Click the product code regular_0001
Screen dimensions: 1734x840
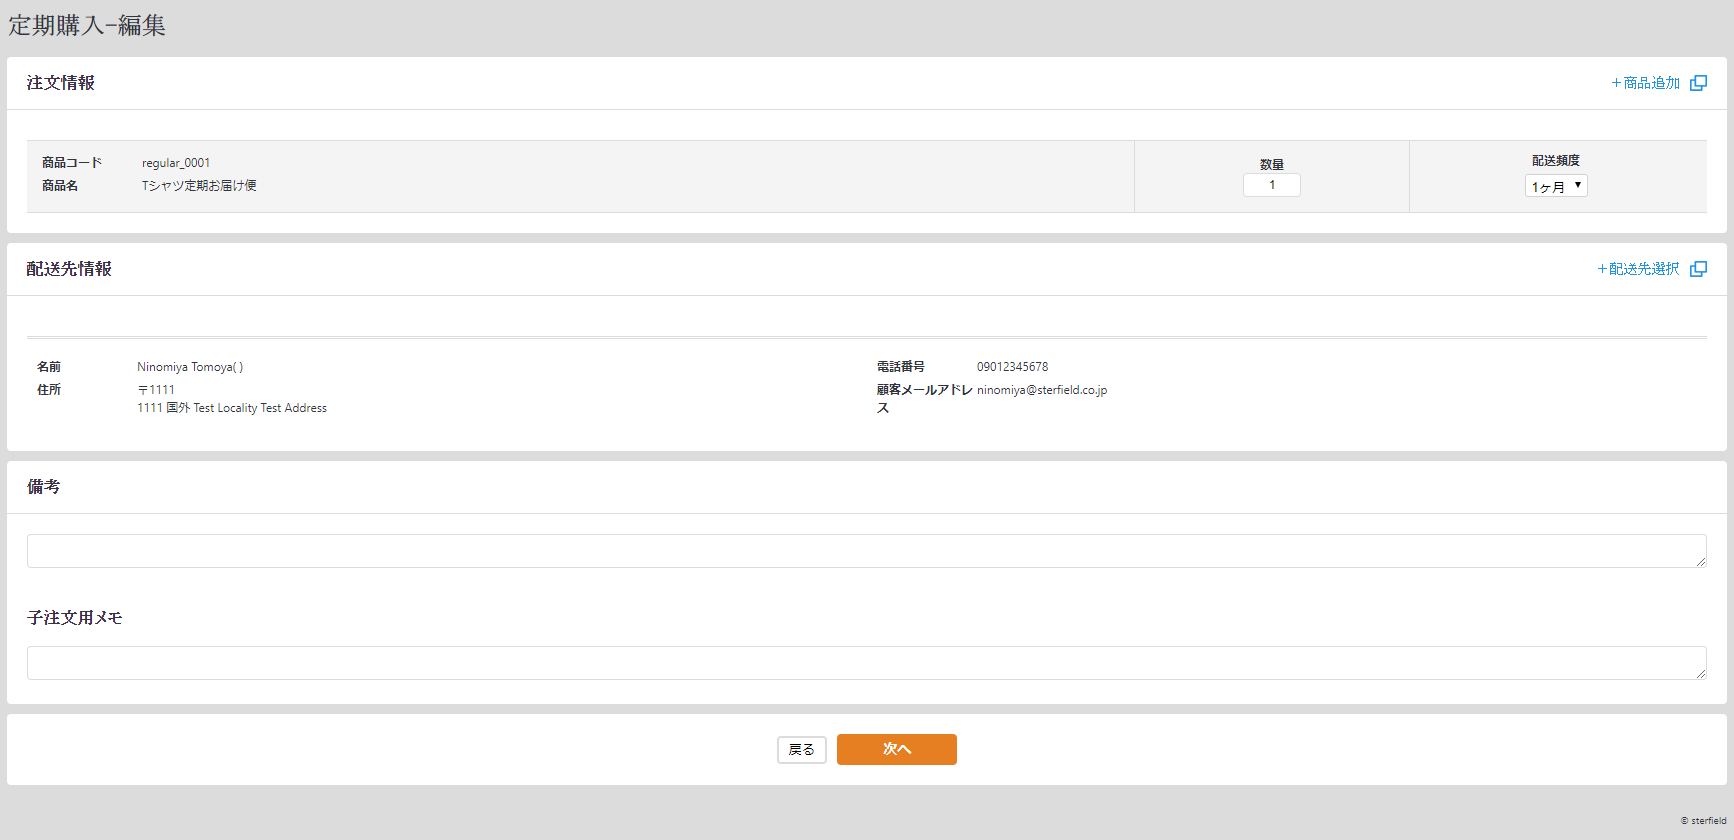[176, 163]
